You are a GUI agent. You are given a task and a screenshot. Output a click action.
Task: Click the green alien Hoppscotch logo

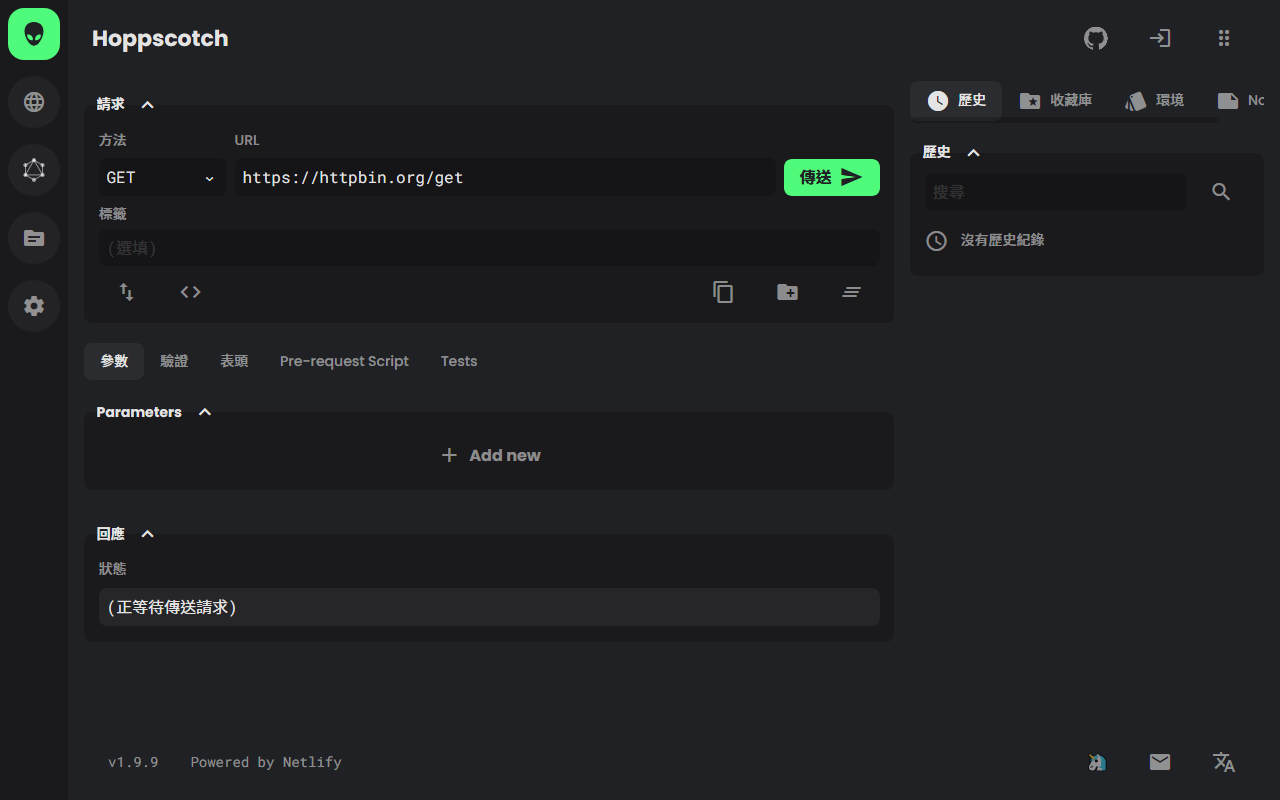tap(34, 34)
